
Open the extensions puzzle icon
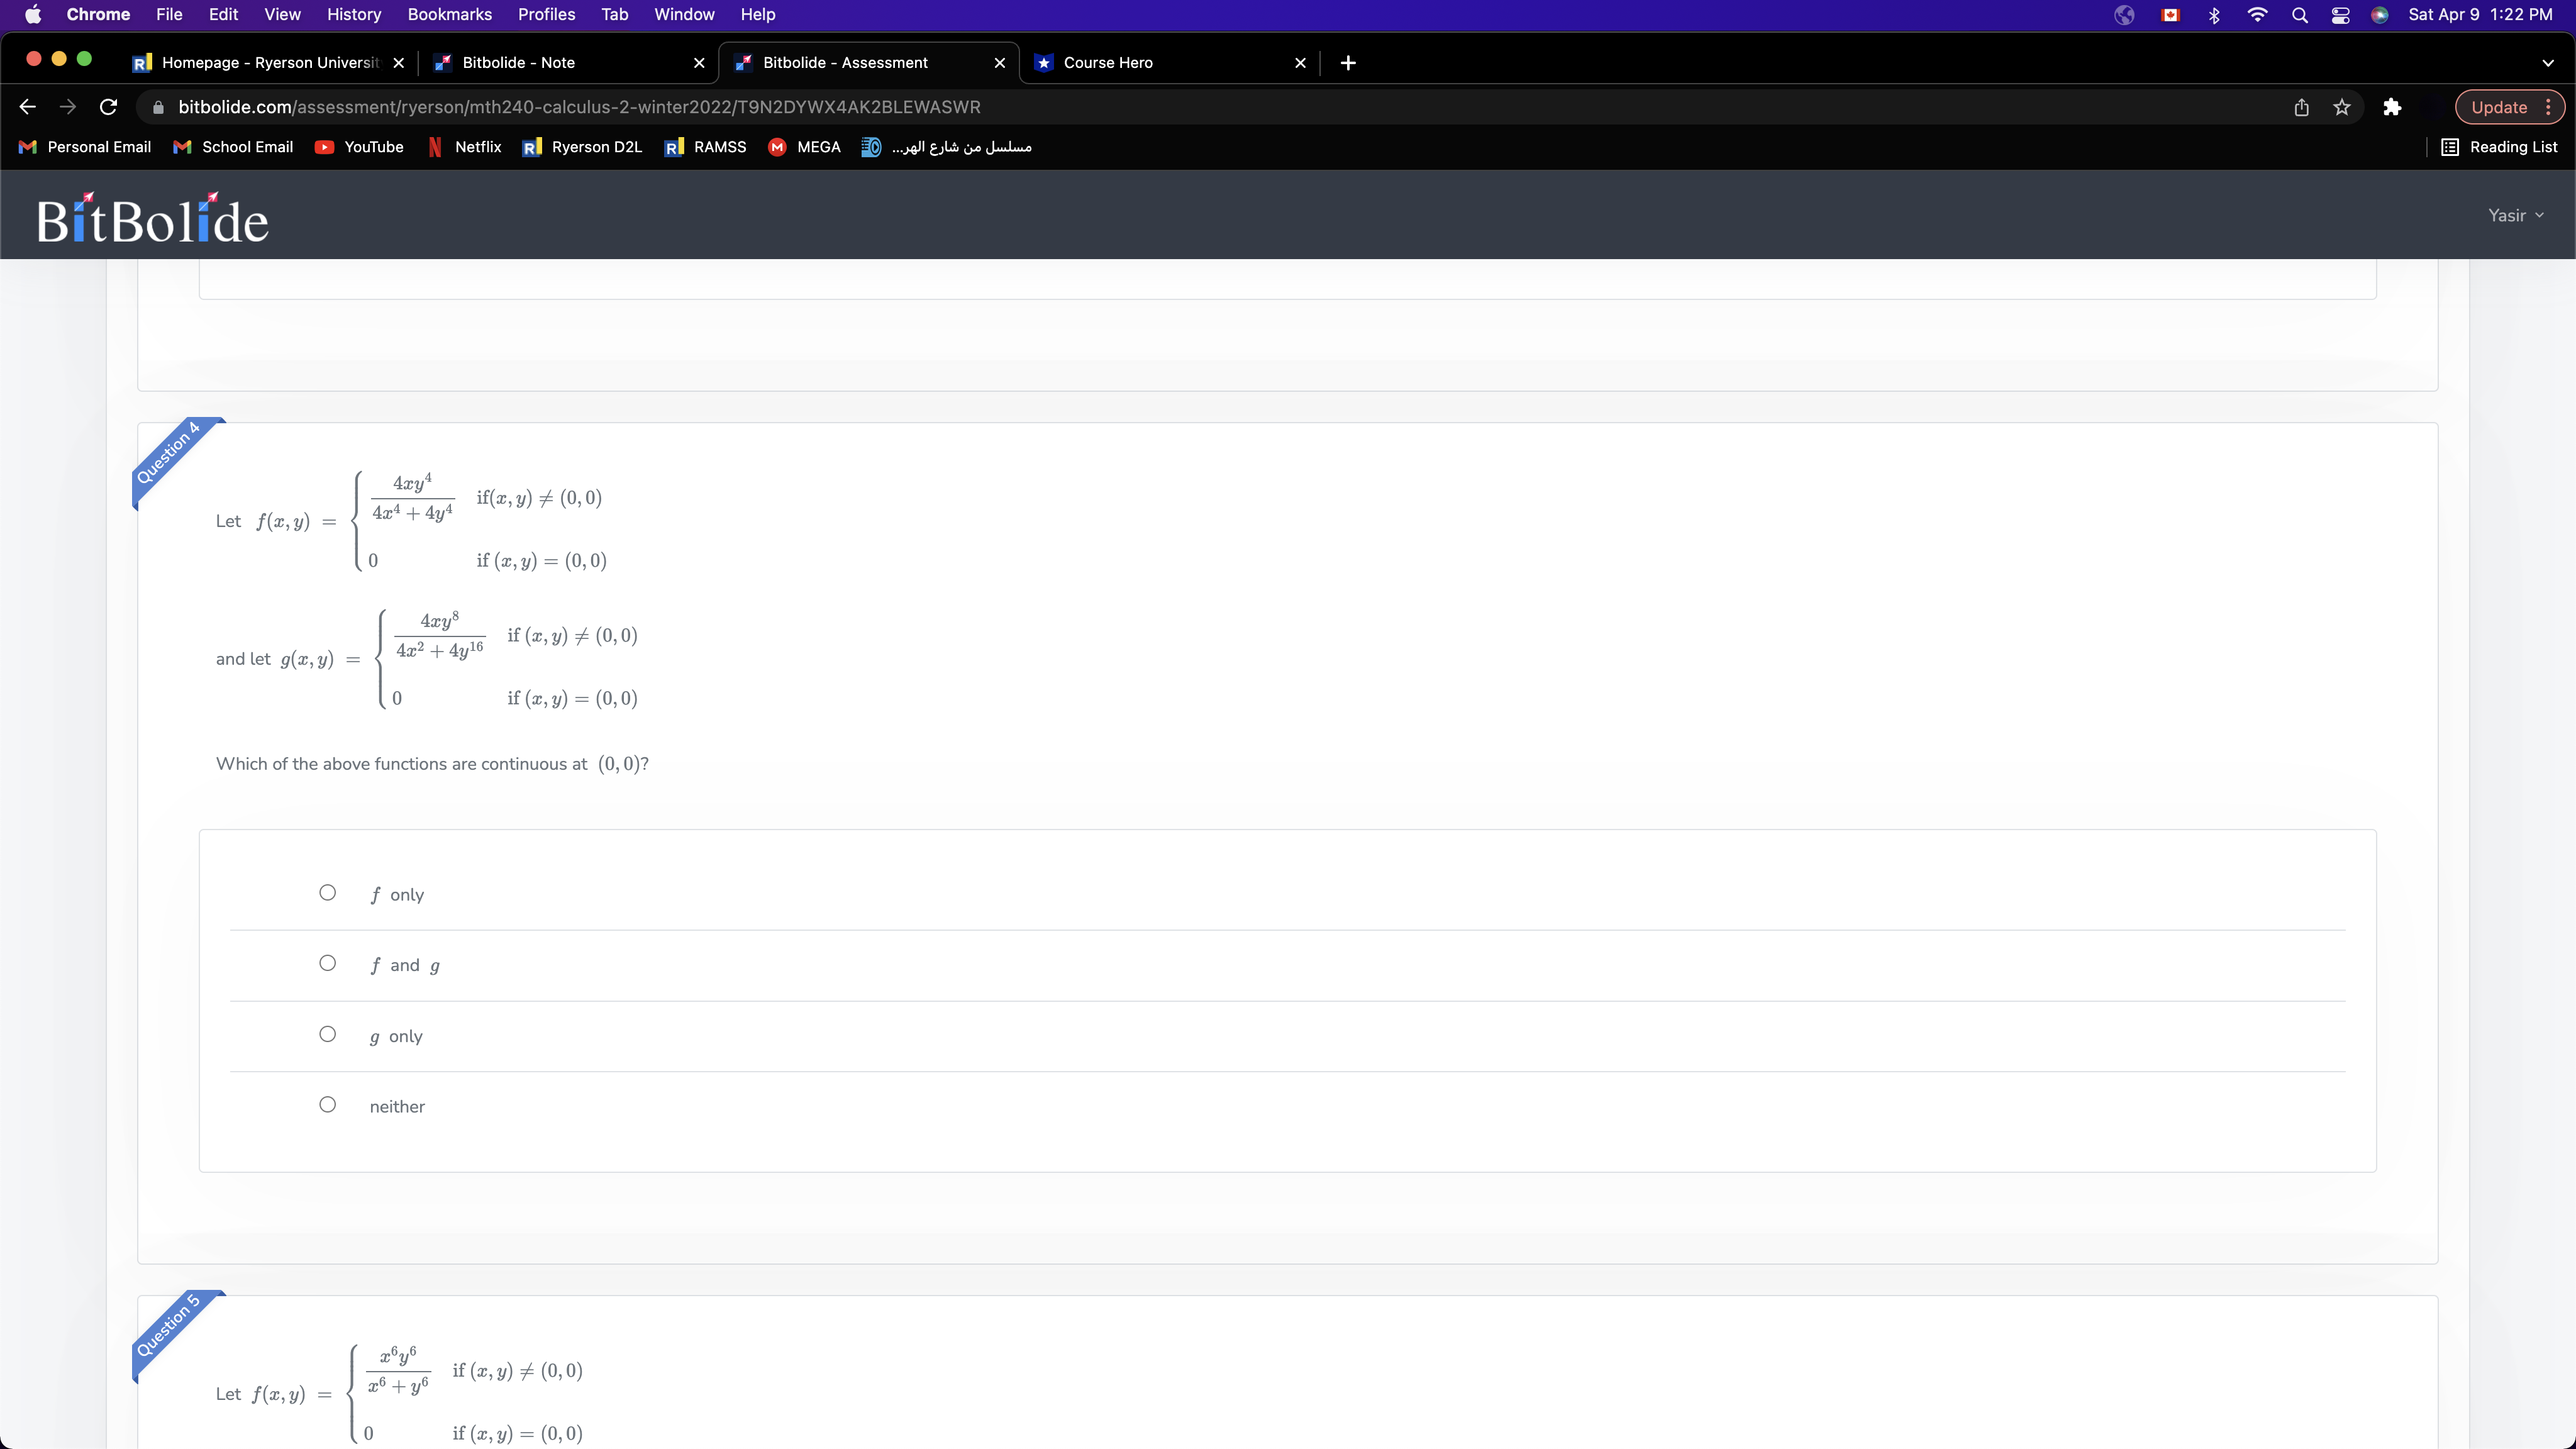click(2392, 107)
